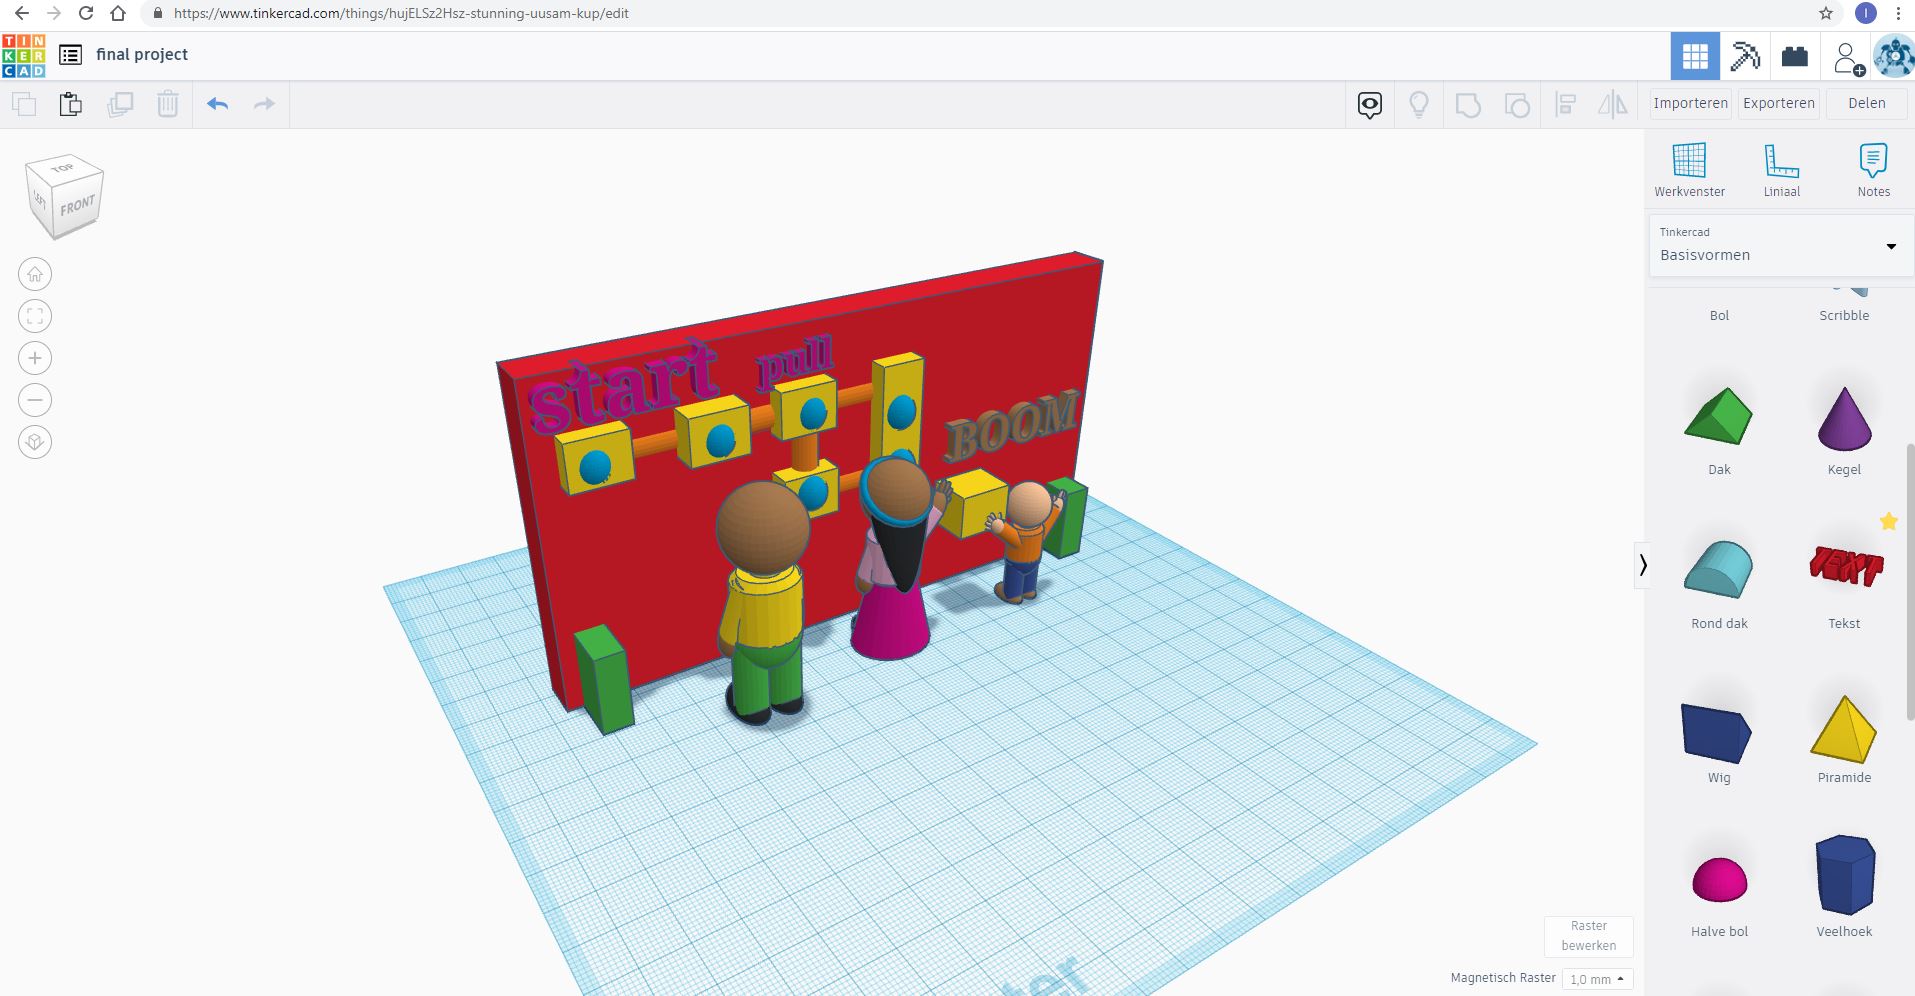Collapse the shapes panel arrow

[x=1642, y=566]
